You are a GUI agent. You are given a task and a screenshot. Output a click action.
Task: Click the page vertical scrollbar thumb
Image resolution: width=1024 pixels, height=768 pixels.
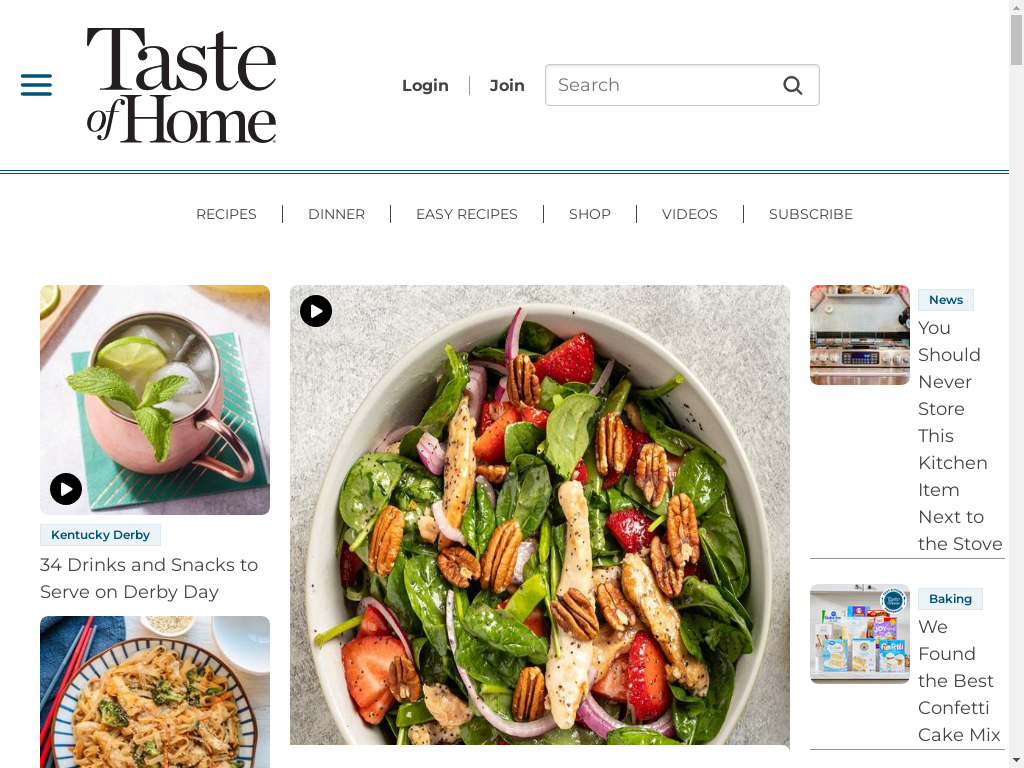point(1016,39)
